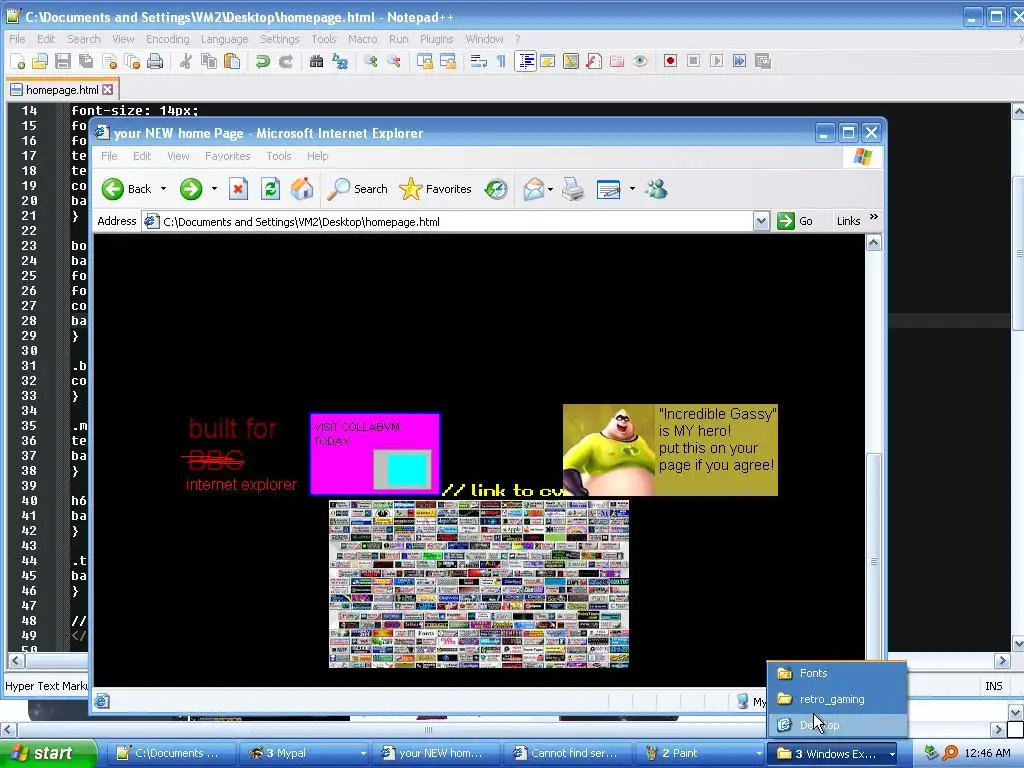Click the Cut scissors icon in Notepad++

[186, 61]
